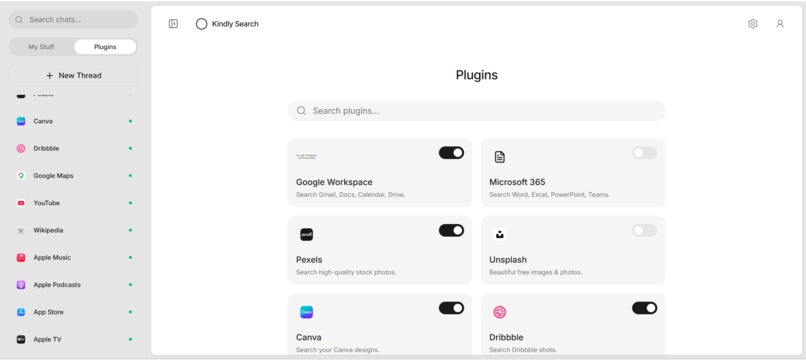Click 'Search high-quality stock photos.' description

tap(346, 273)
